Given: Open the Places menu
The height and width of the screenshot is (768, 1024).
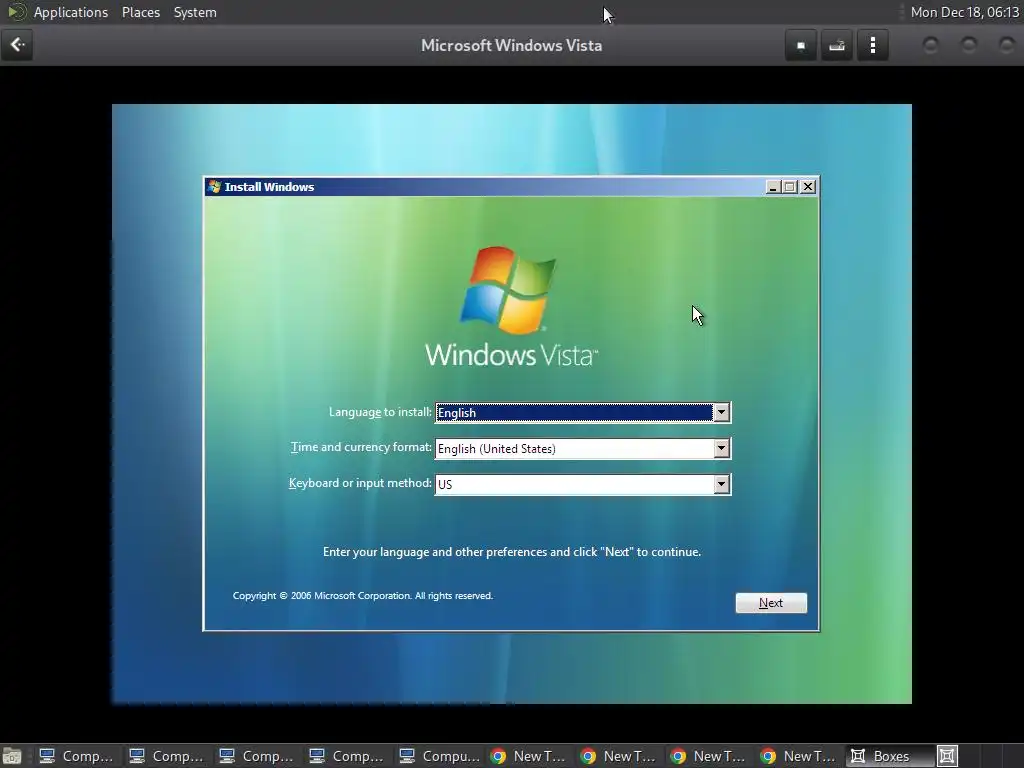Looking at the screenshot, I should (140, 12).
